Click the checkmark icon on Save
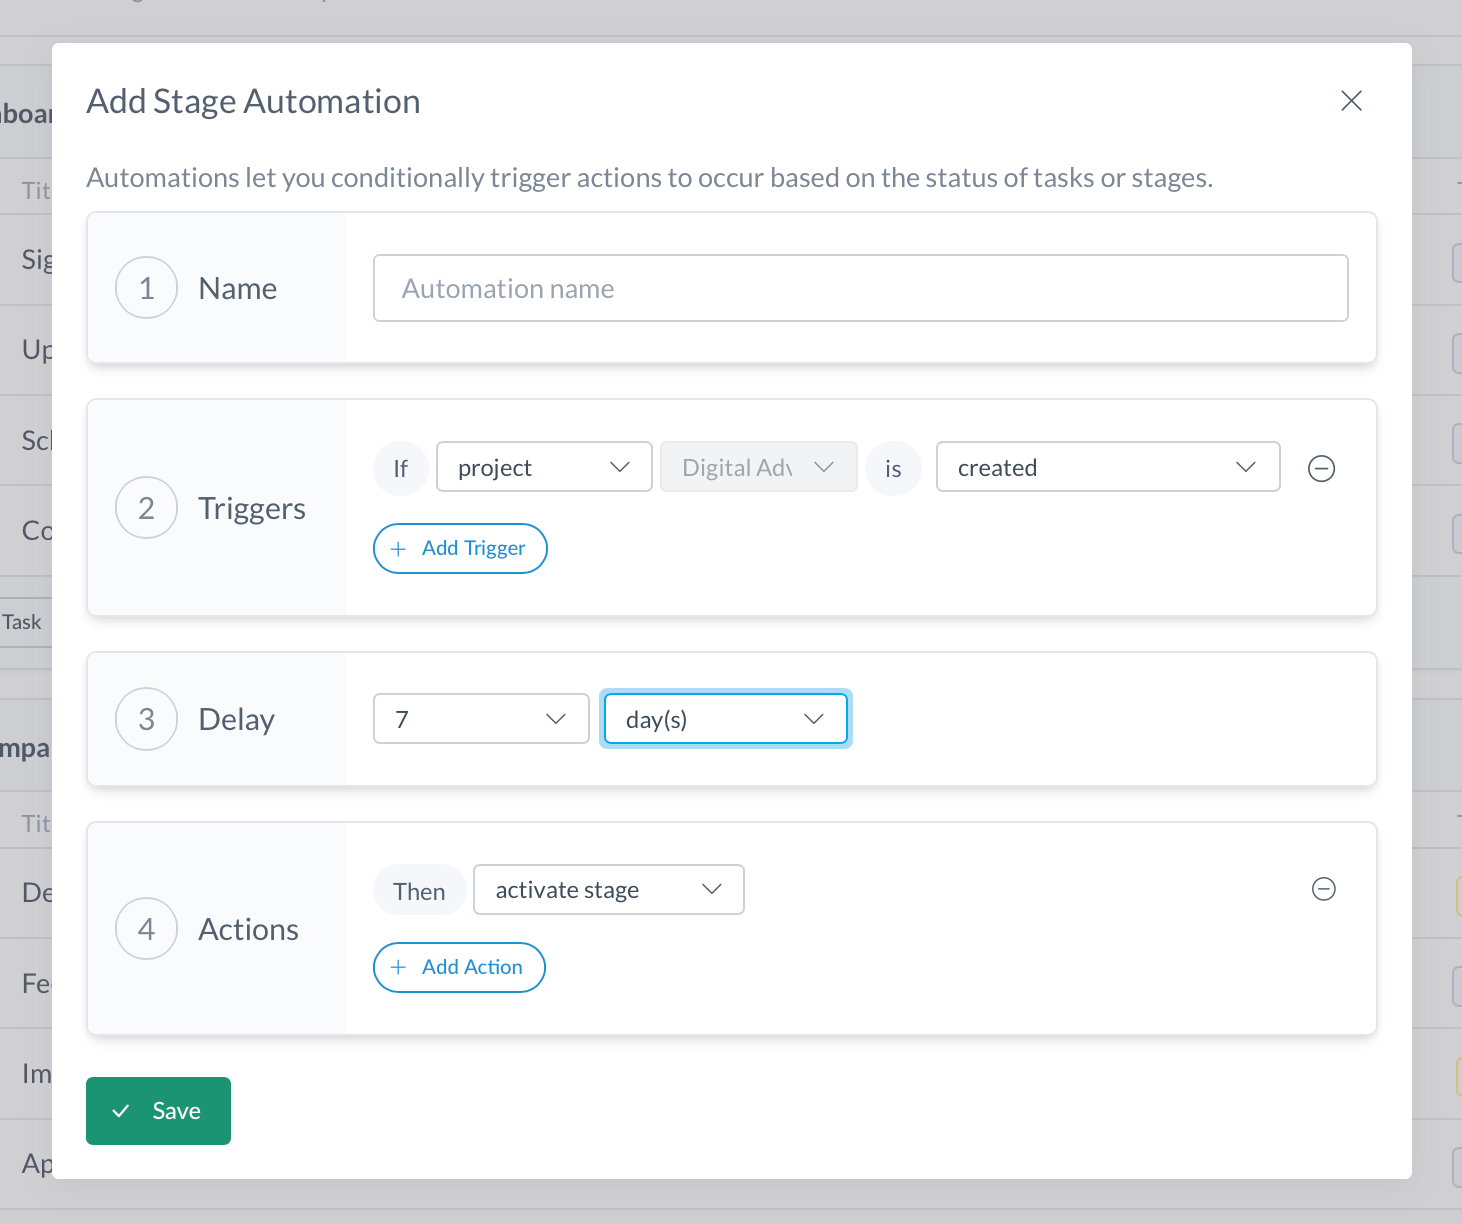Viewport: 1462px width, 1224px height. (x=121, y=1111)
